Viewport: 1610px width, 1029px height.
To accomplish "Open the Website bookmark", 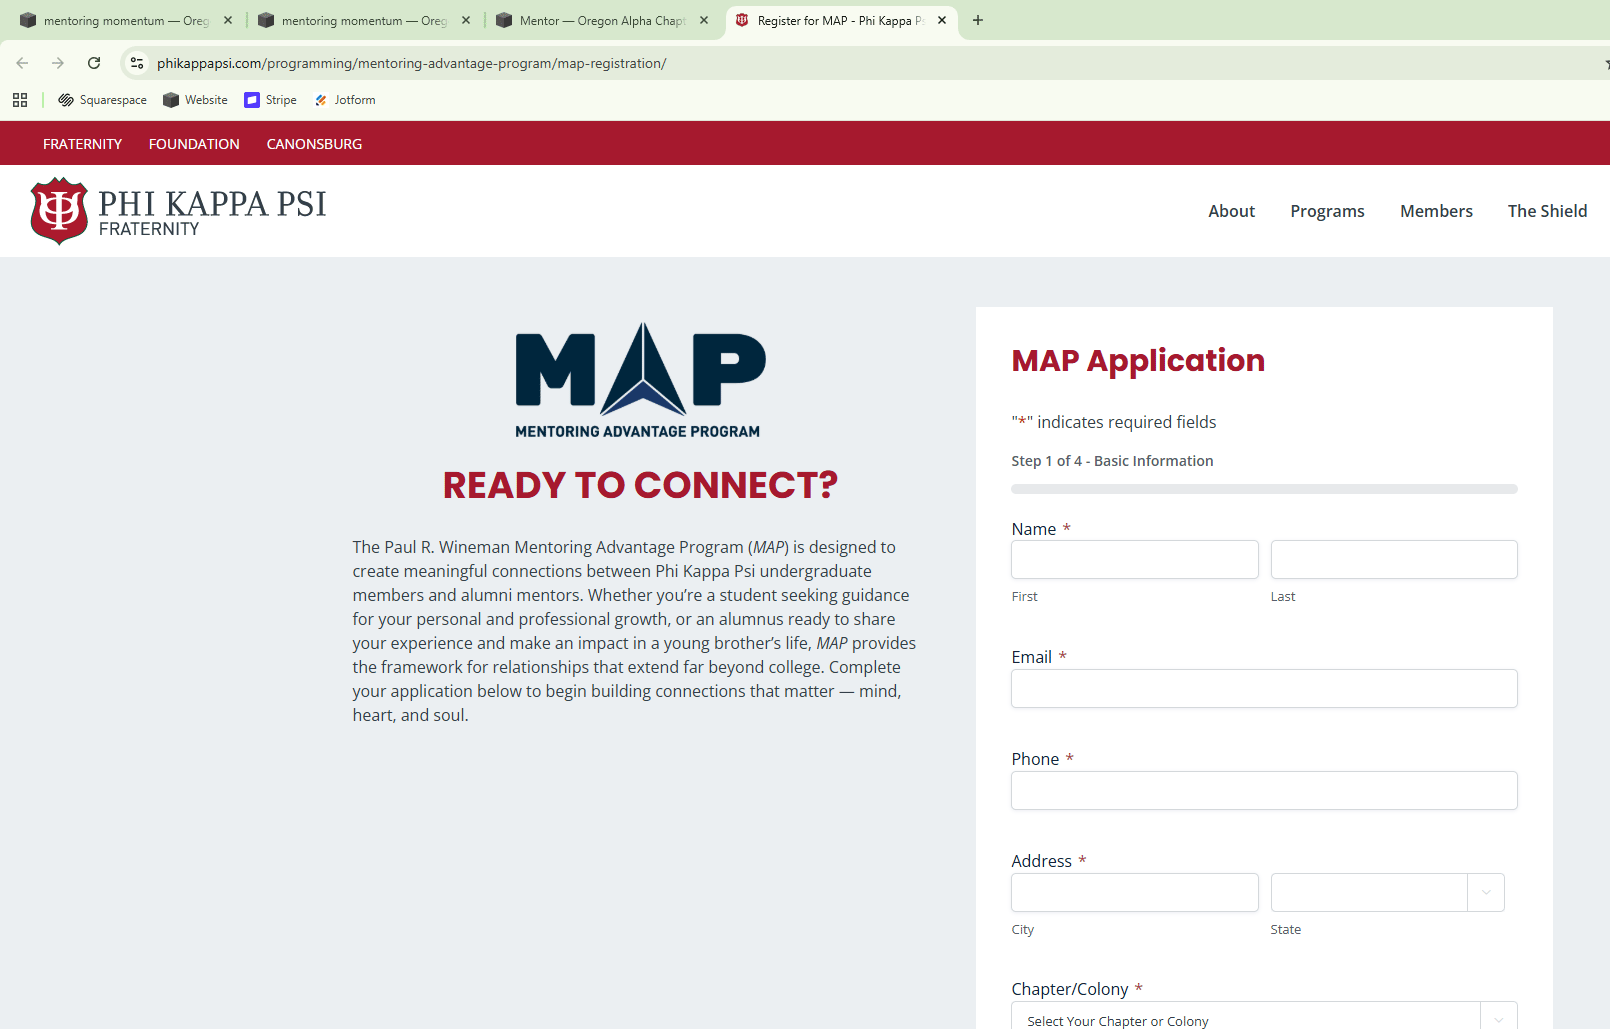I will [195, 100].
